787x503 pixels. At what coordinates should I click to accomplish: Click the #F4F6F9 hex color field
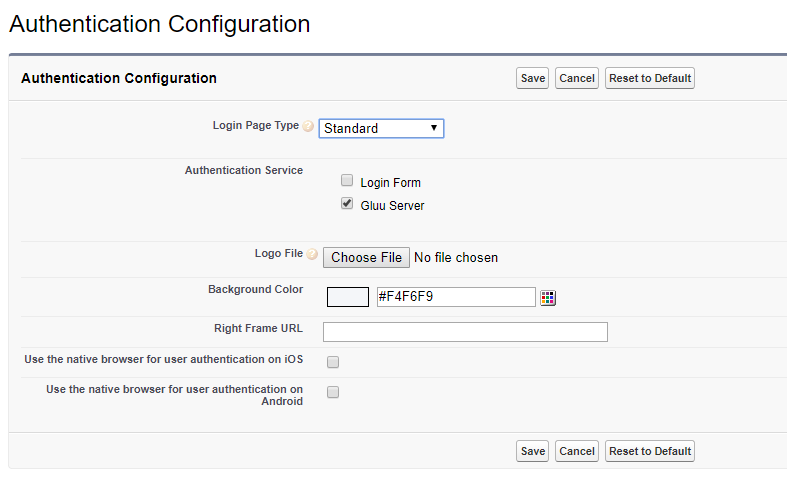pos(455,297)
